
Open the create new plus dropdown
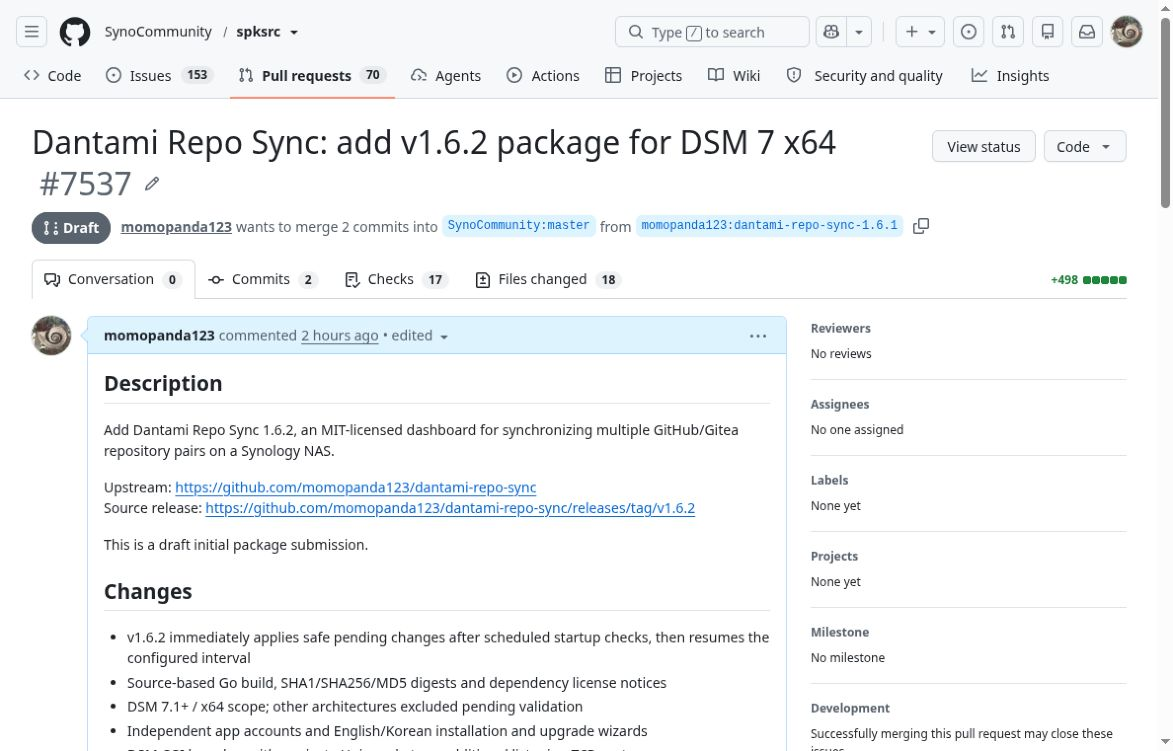920,32
